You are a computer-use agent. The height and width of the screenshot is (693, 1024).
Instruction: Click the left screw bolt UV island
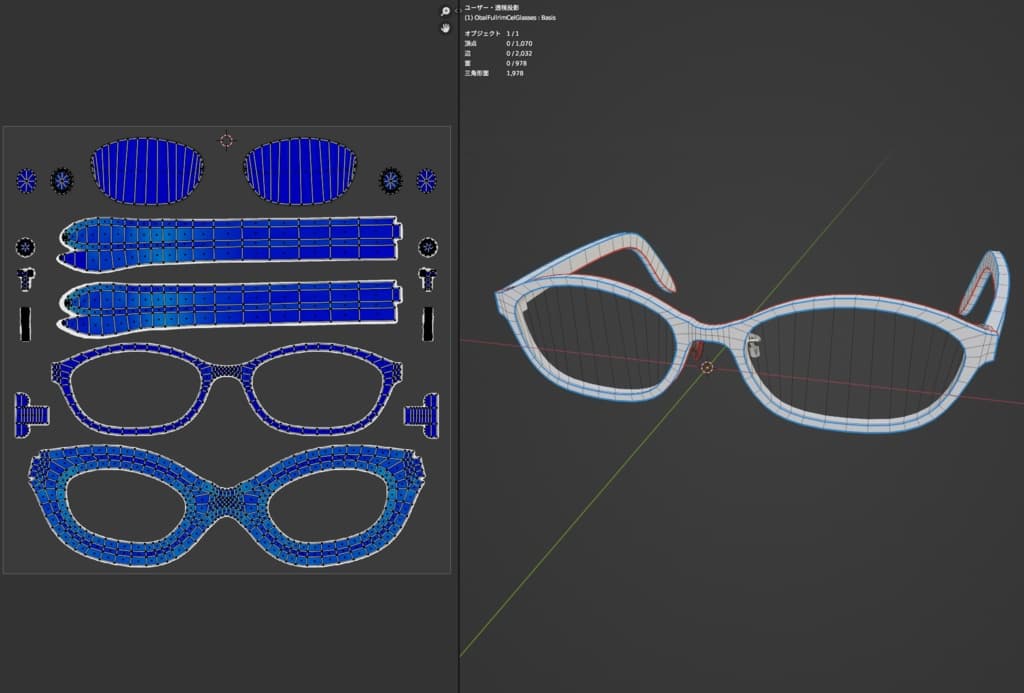[x=30, y=414]
